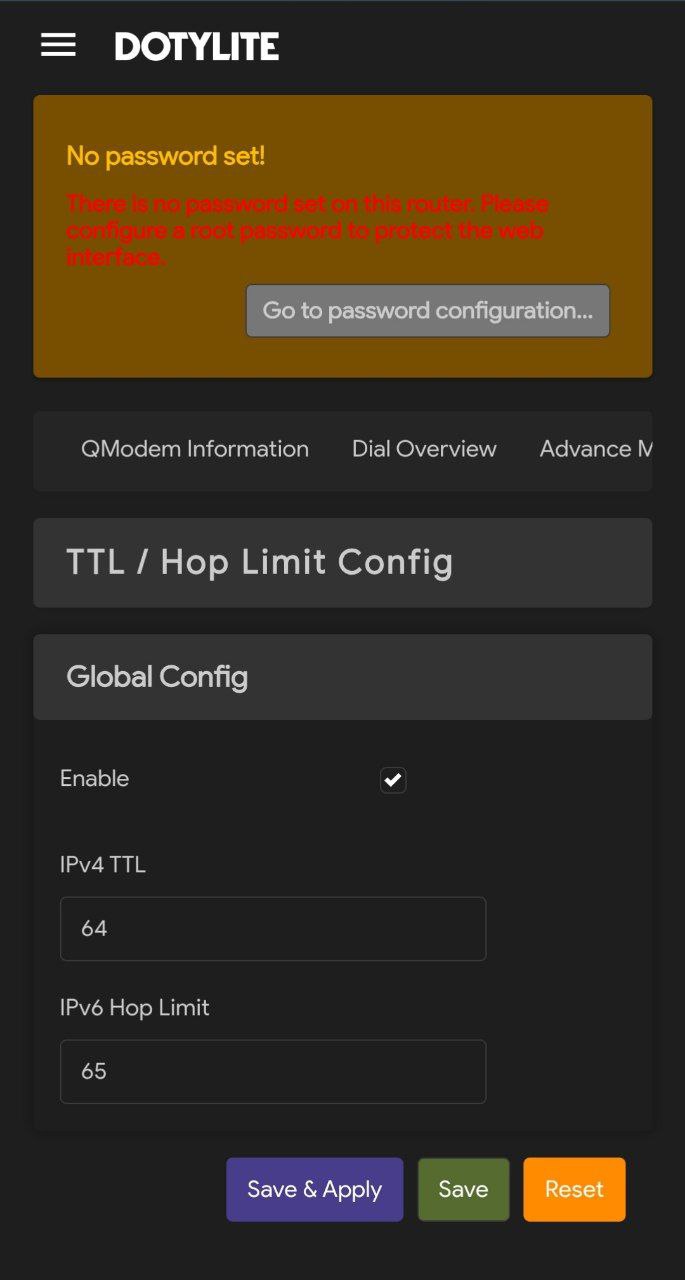Click the TTL / Hop Limit Config heading
The width and height of the screenshot is (685, 1280).
coord(259,562)
